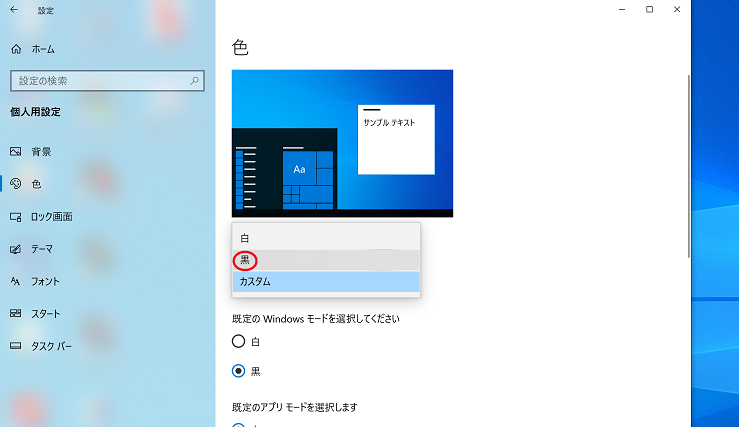
Task: Click the back arrow in Settings
Action: [x=14, y=9]
